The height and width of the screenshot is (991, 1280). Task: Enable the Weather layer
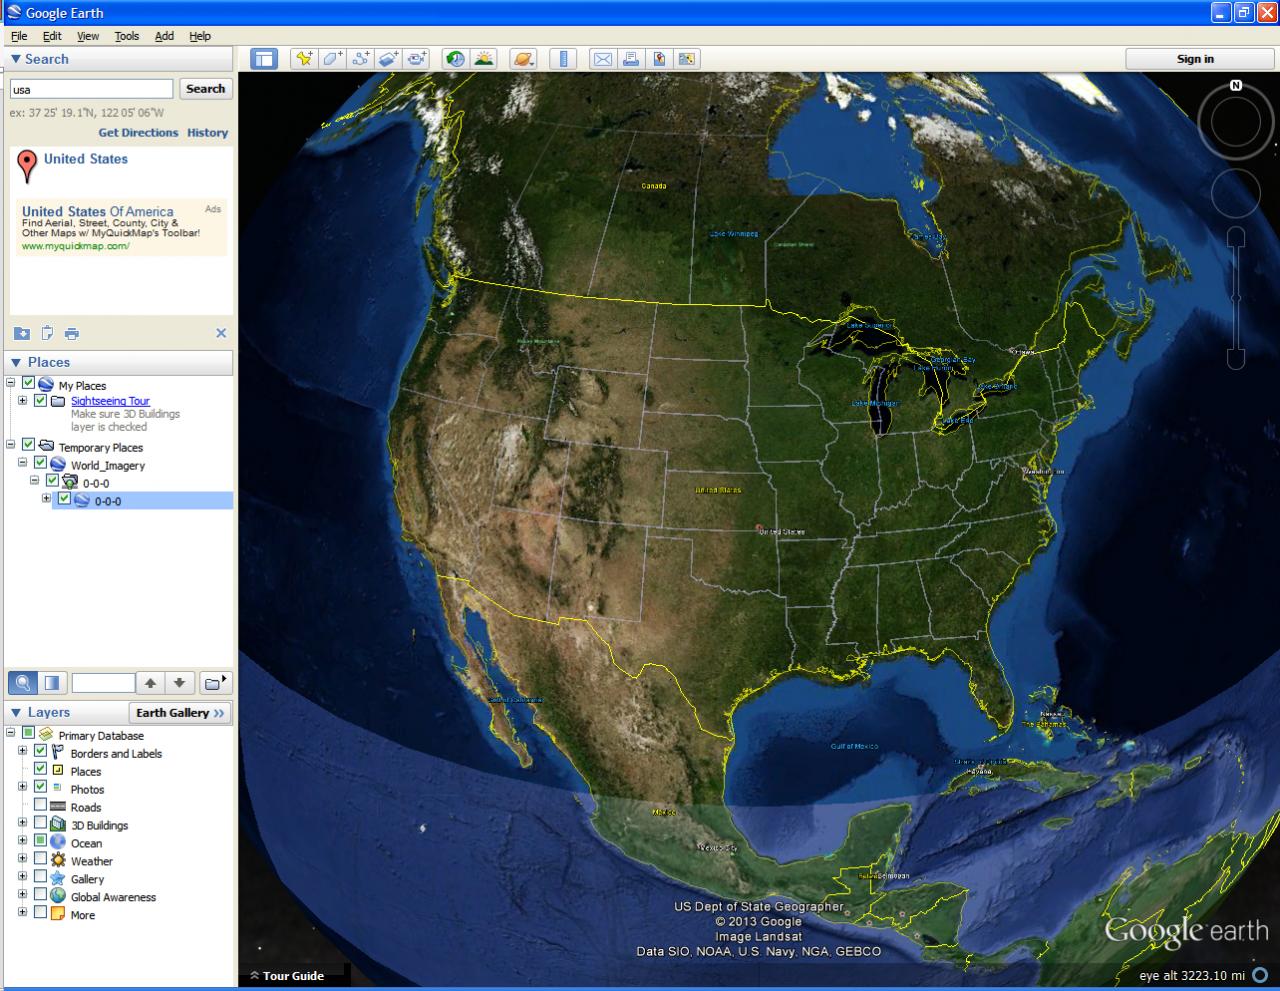(x=40, y=861)
